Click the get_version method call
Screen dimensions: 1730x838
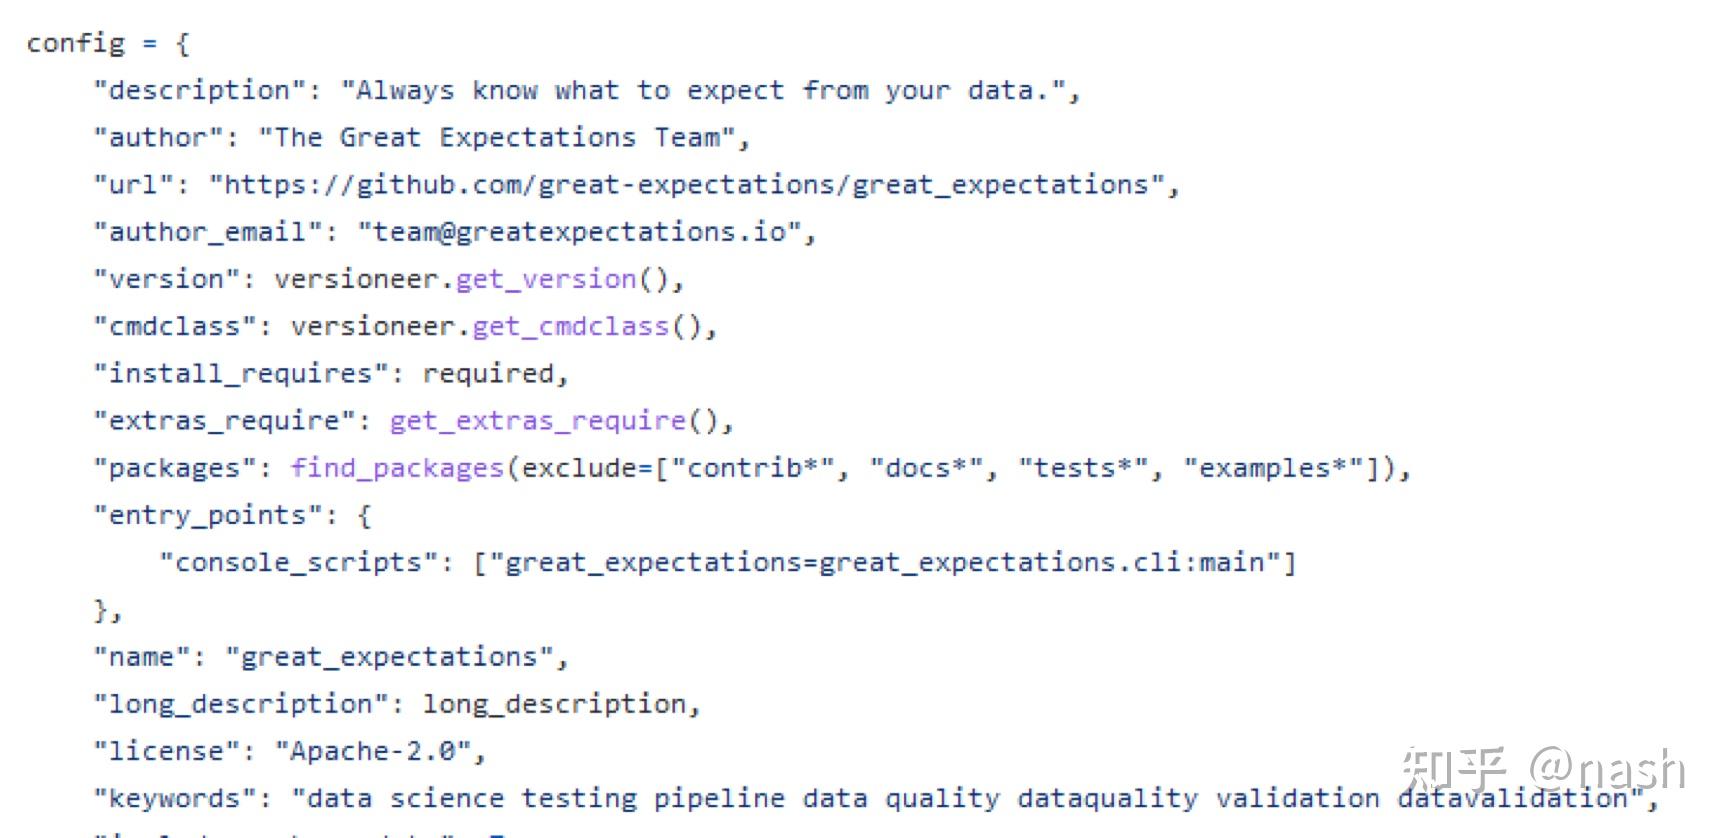coord(545,279)
